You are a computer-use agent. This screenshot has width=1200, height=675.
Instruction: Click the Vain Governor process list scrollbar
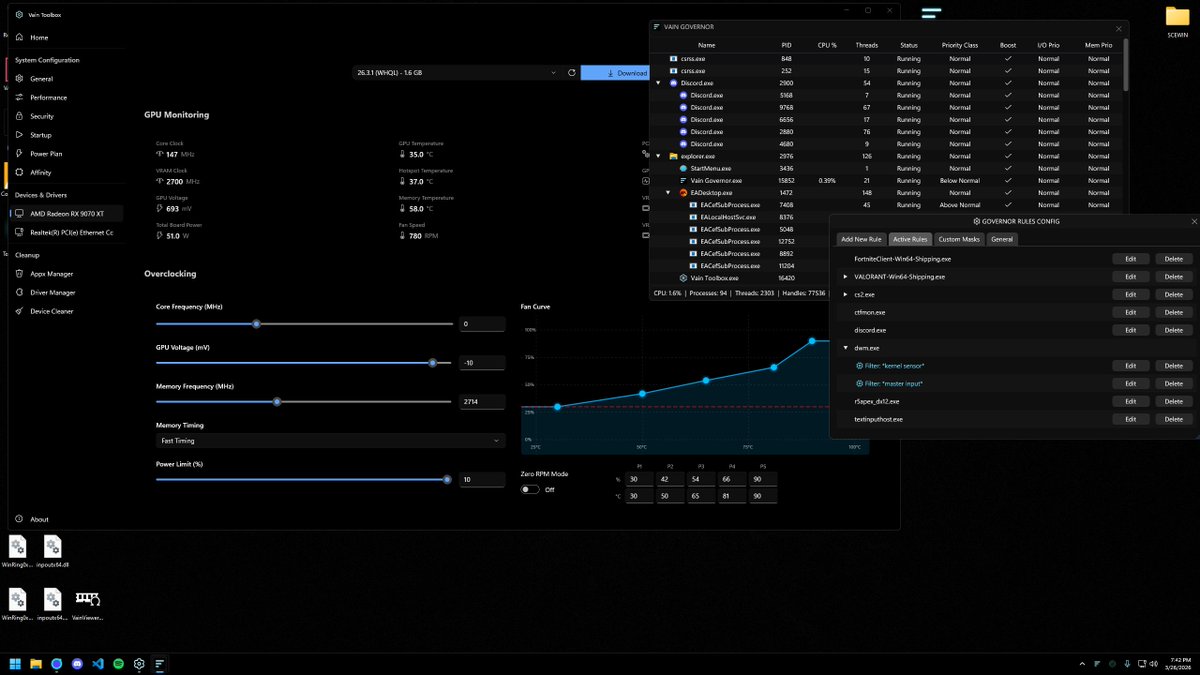(x=1126, y=64)
